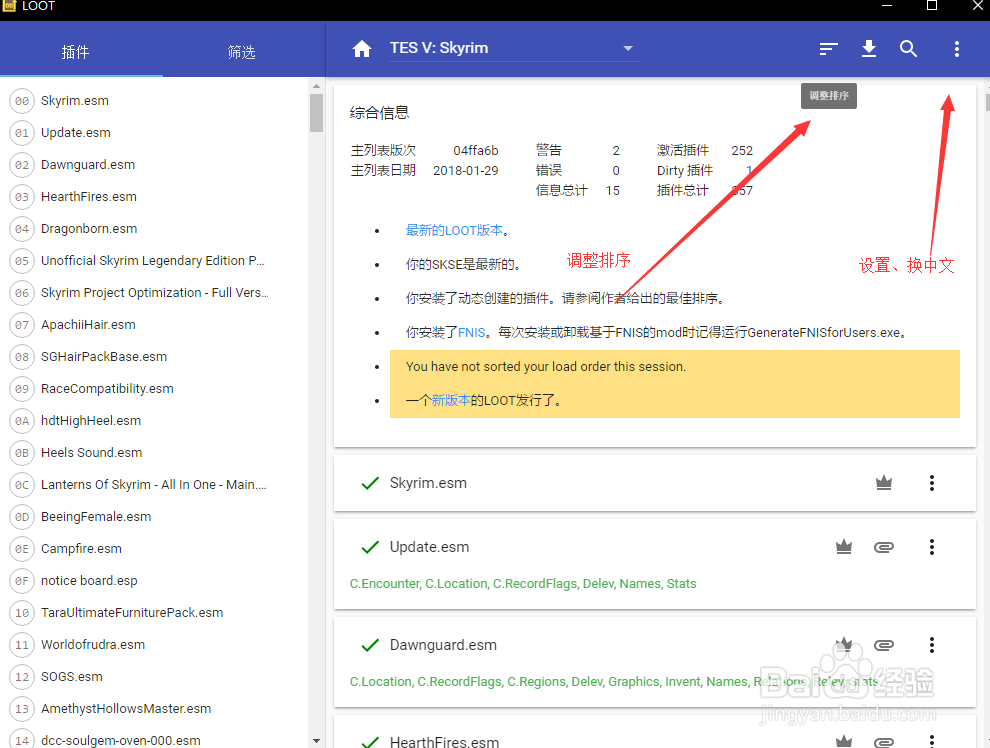Screen dimensions: 990x748
Task: Click the home icon in the header
Action: (x=362, y=49)
